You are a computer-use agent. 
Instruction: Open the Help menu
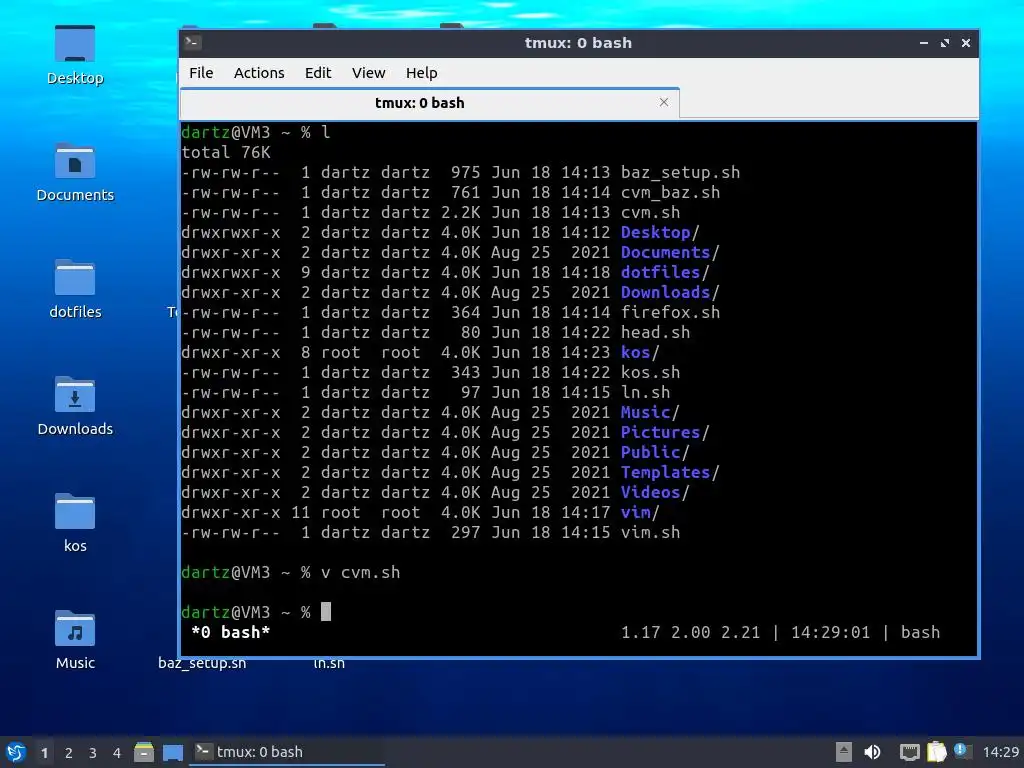421,72
